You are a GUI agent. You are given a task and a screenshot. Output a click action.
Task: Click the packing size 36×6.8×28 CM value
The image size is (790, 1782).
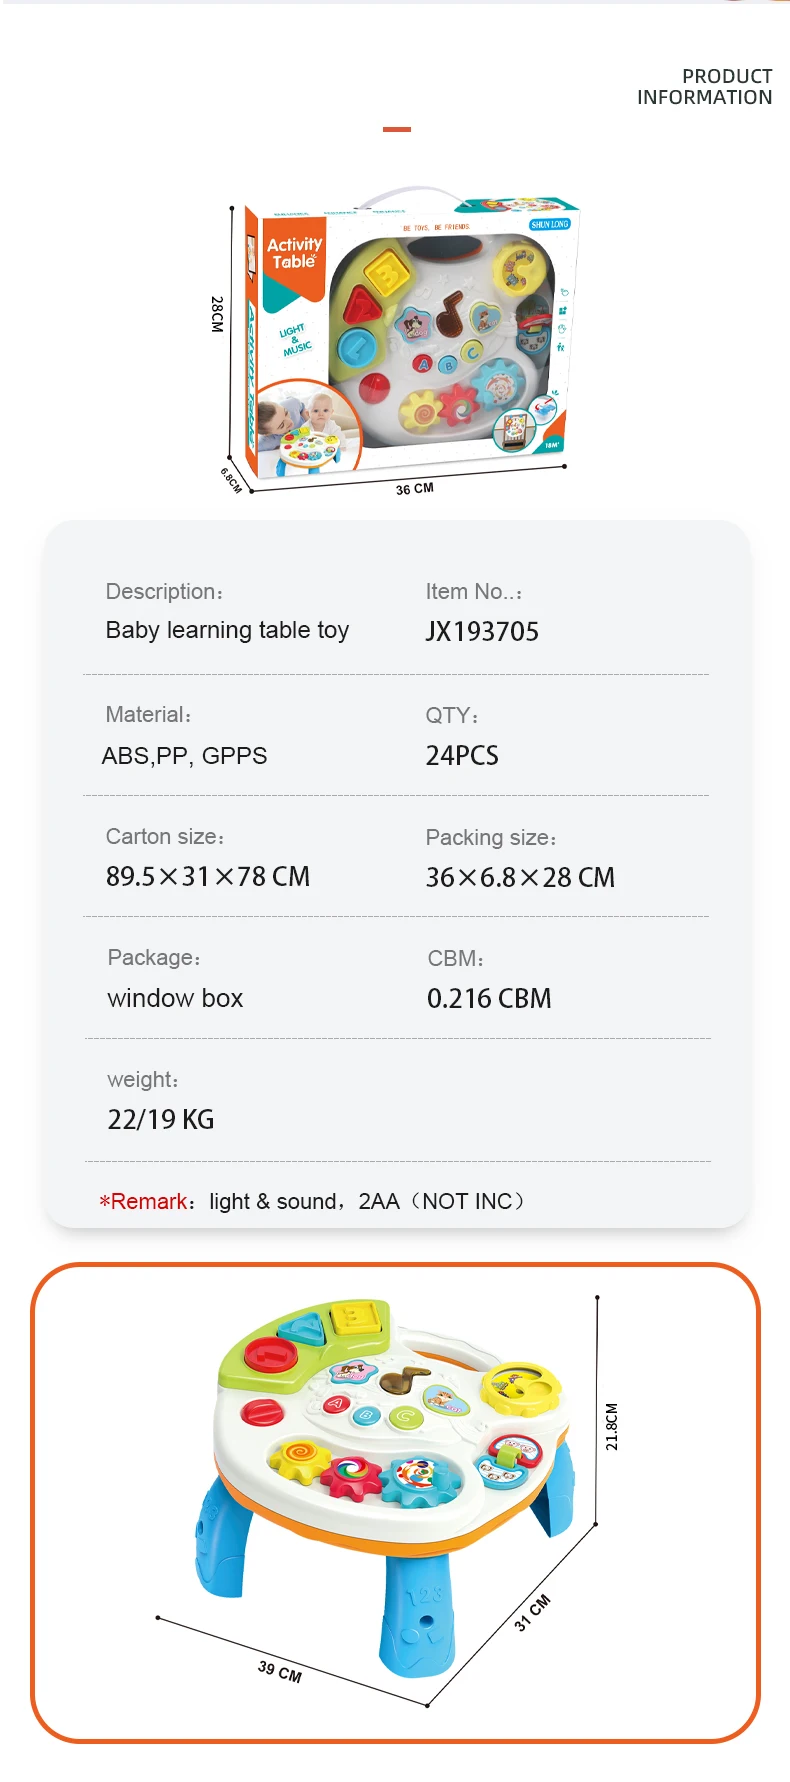pyautogui.click(x=520, y=878)
